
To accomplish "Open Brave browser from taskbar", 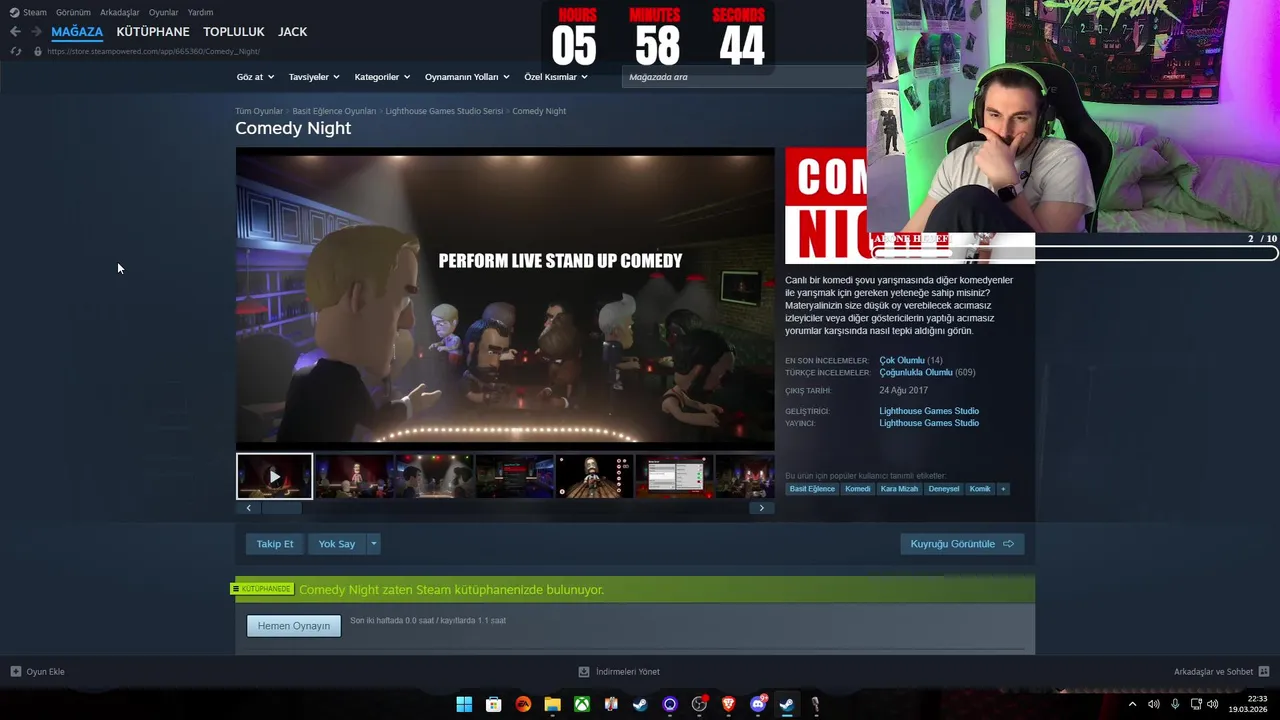I will click(728, 704).
